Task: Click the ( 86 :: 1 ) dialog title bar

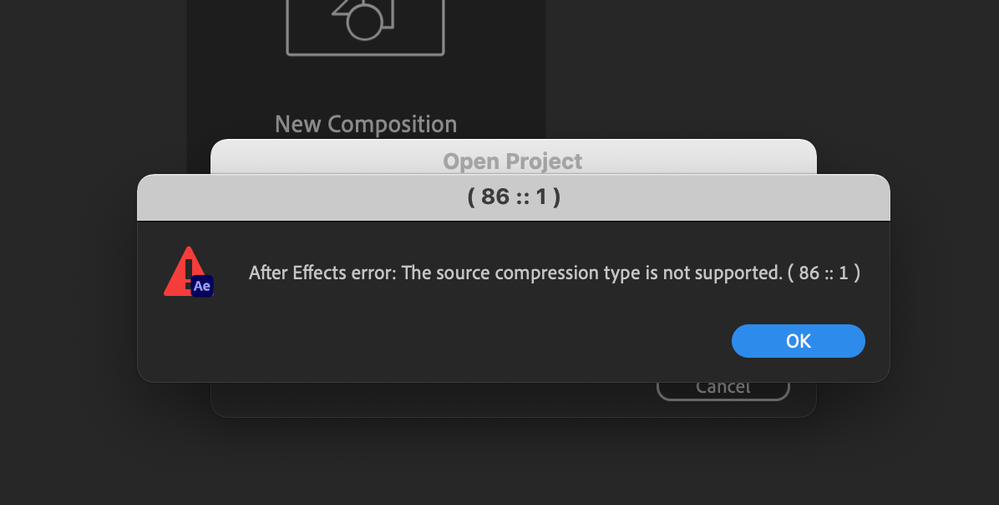Action: pos(513,197)
